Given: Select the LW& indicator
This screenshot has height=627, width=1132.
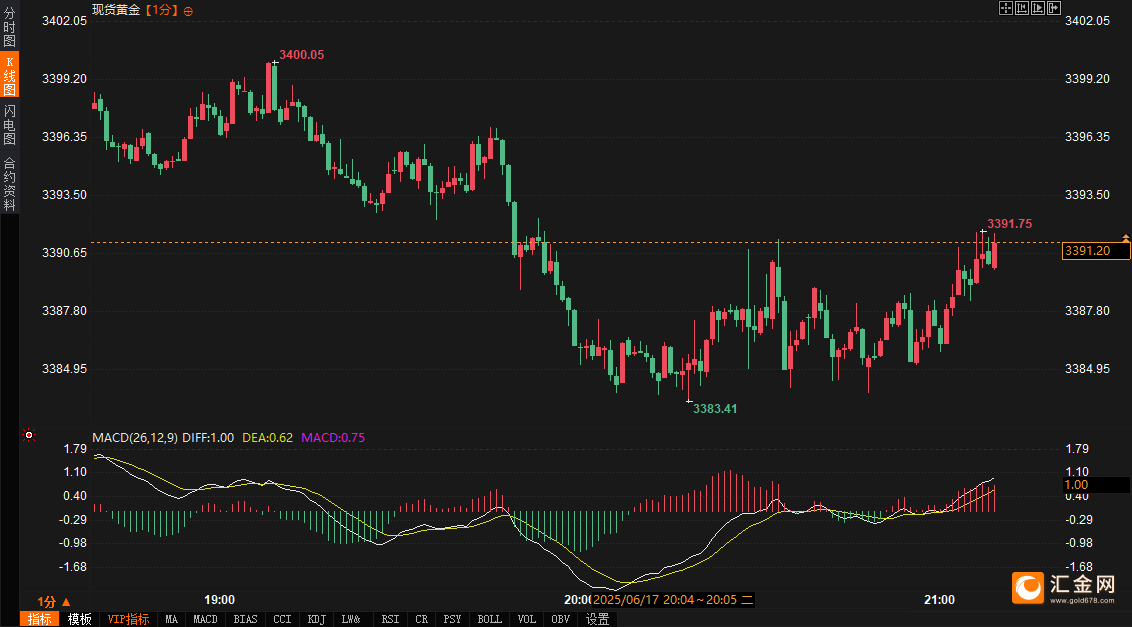Looking at the screenshot, I should click(352, 619).
